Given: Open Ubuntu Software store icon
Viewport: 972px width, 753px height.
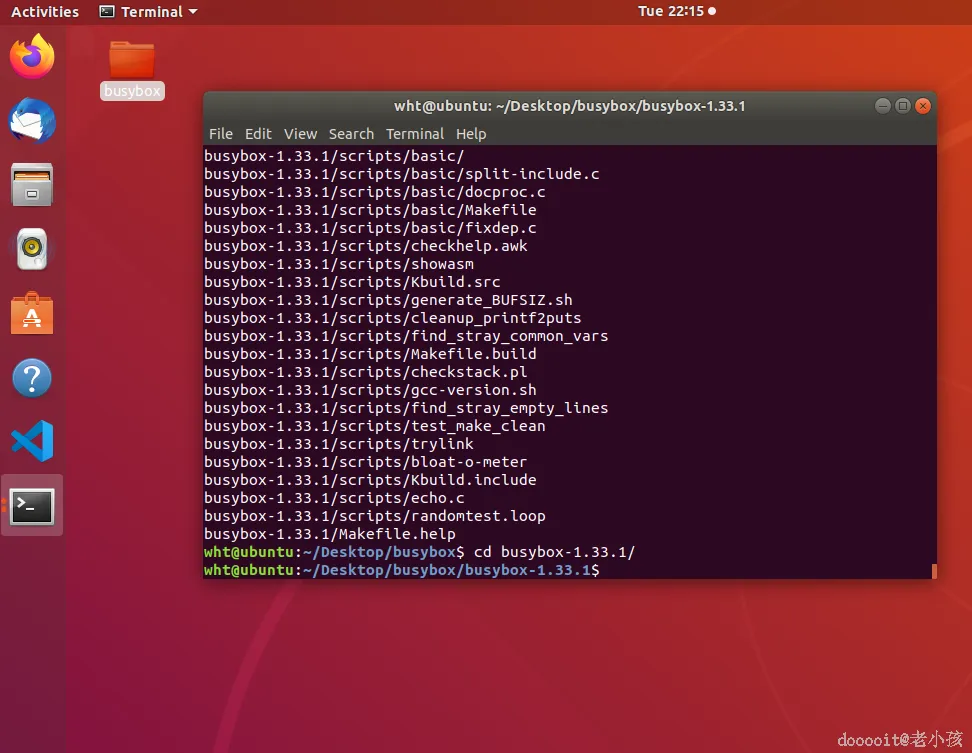Looking at the screenshot, I should [32, 314].
